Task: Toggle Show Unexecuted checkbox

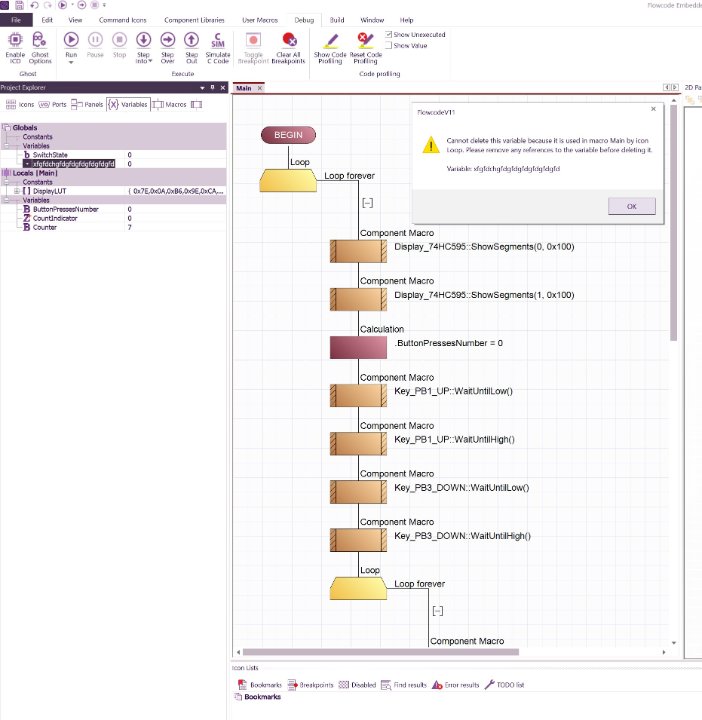Action: (x=389, y=34)
